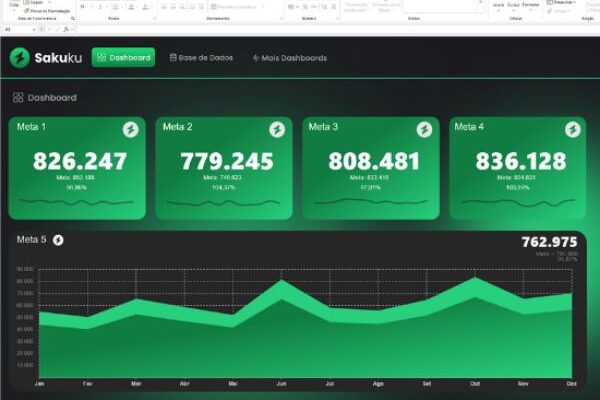Image resolution: width=600 pixels, height=400 pixels.
Task: Select the 836.128 value on Meta 4
Action: pyautogui.click(x=521, y=161)
